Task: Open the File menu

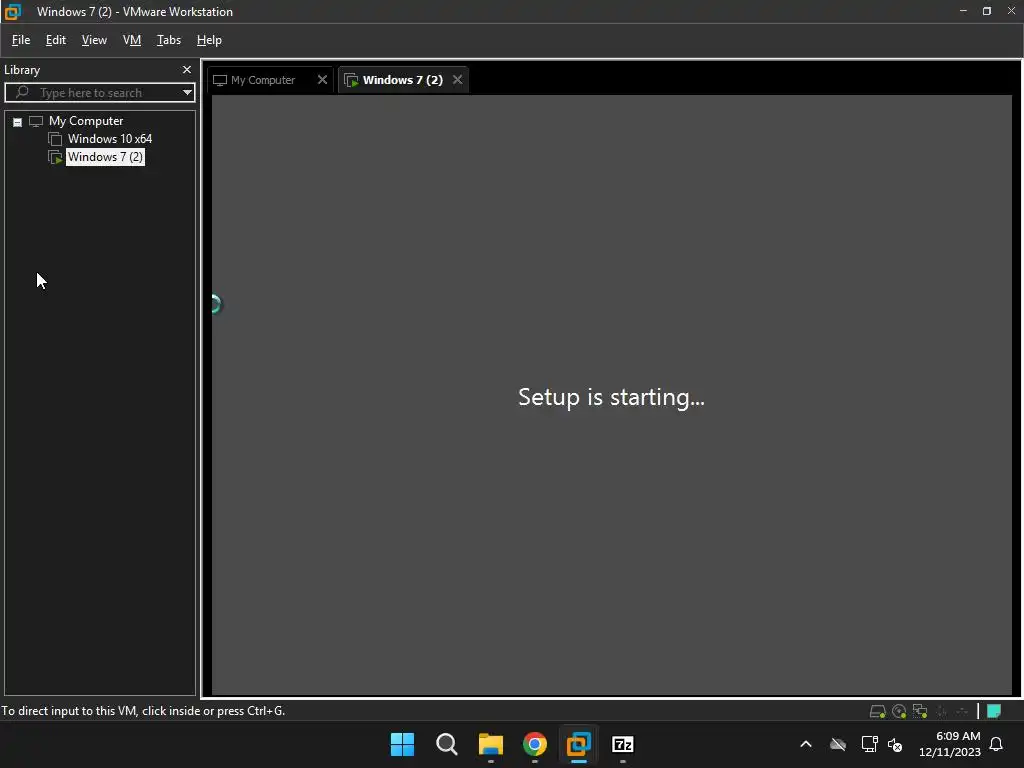Action: click(x=21, y=40)
